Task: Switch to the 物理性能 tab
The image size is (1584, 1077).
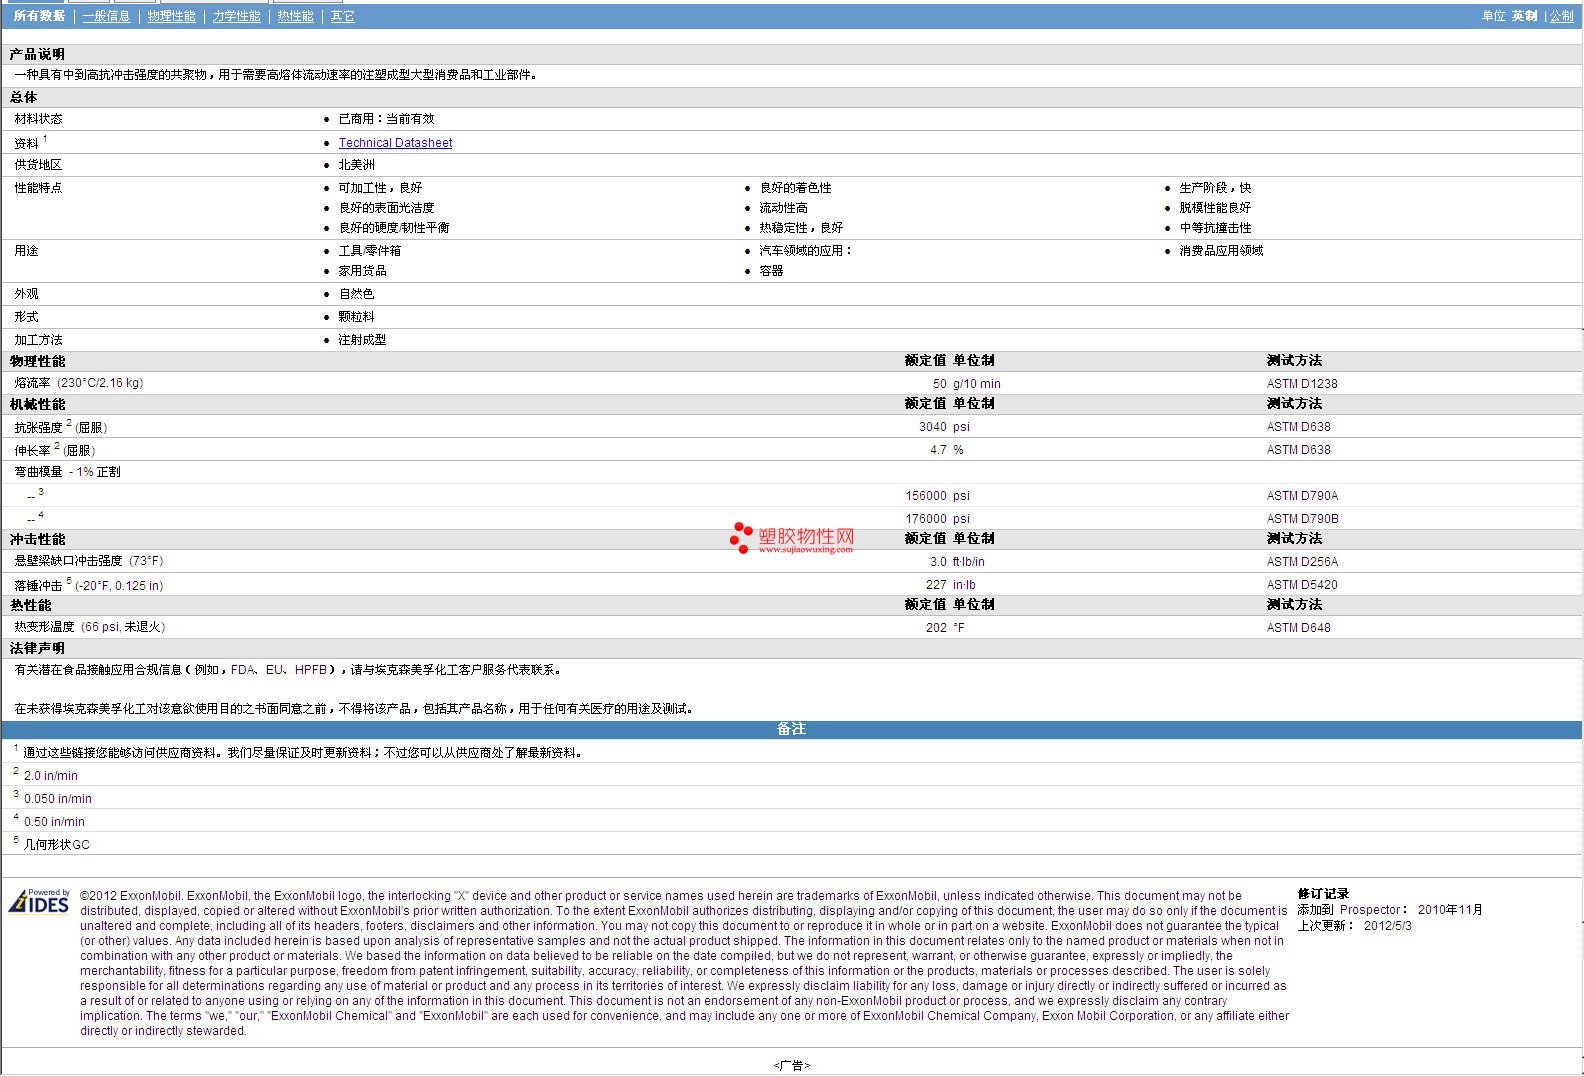Action: click(x=171, y=16)
